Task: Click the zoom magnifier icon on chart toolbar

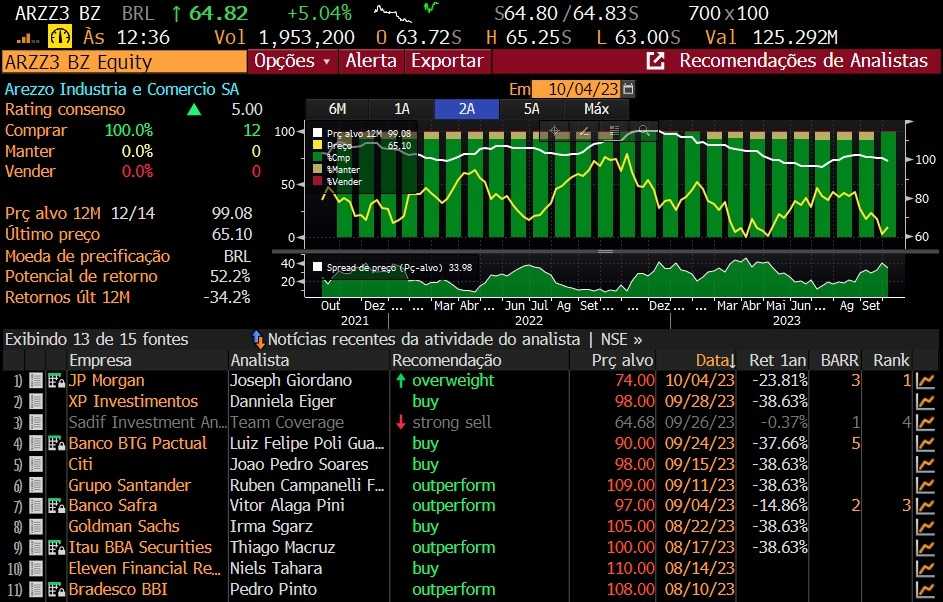Action: tap(642, 131)
